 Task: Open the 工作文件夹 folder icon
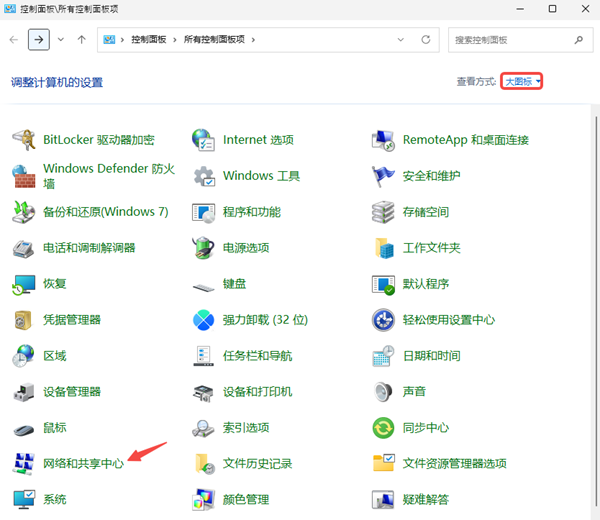[383, 248]
